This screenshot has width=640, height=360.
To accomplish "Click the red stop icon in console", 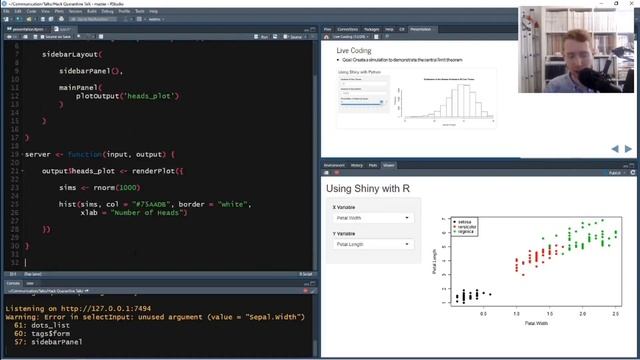I will point(305,291).
